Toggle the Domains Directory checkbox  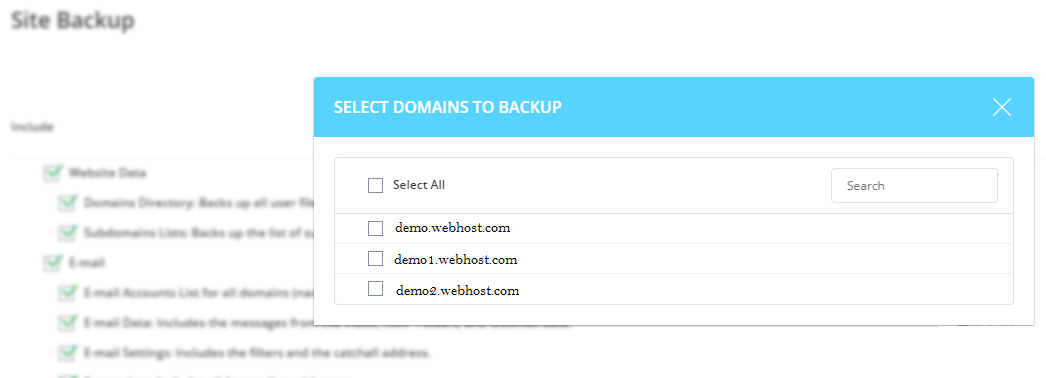pyautogui.click(x=67, y=203)
